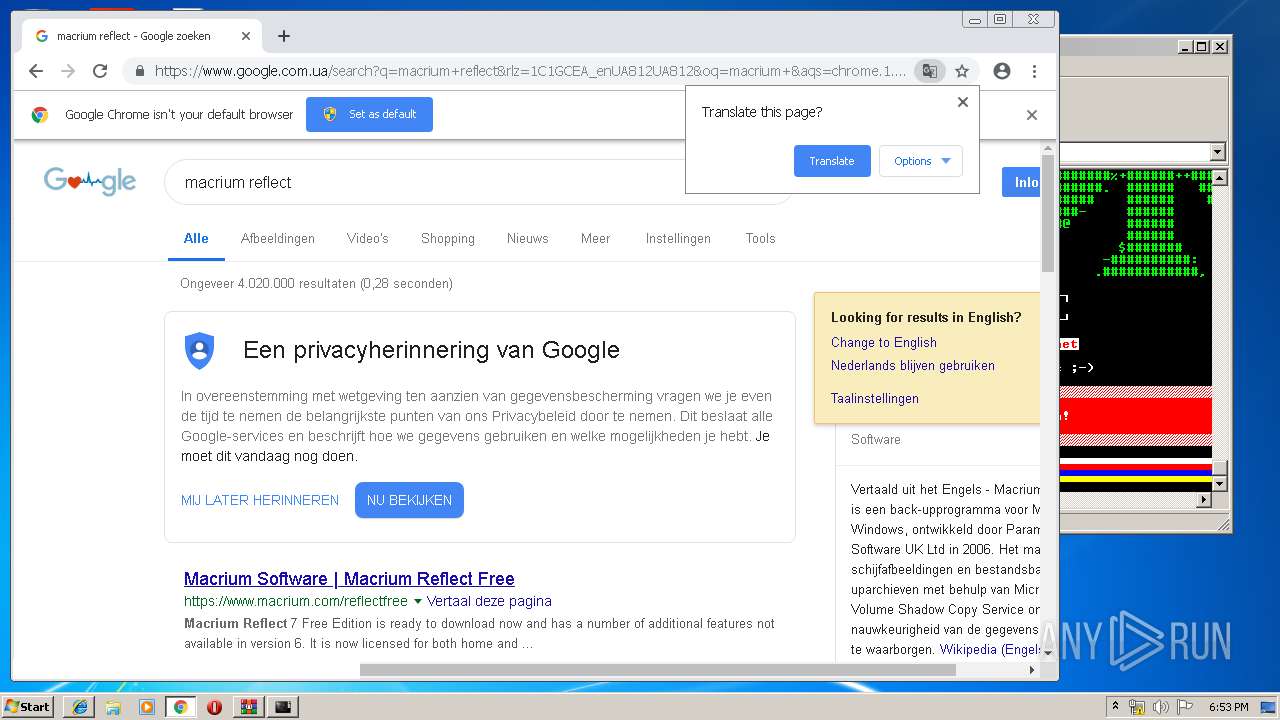The image size is (1280, 720).
Task: Click Tools in search options
Action: [760, 238]
